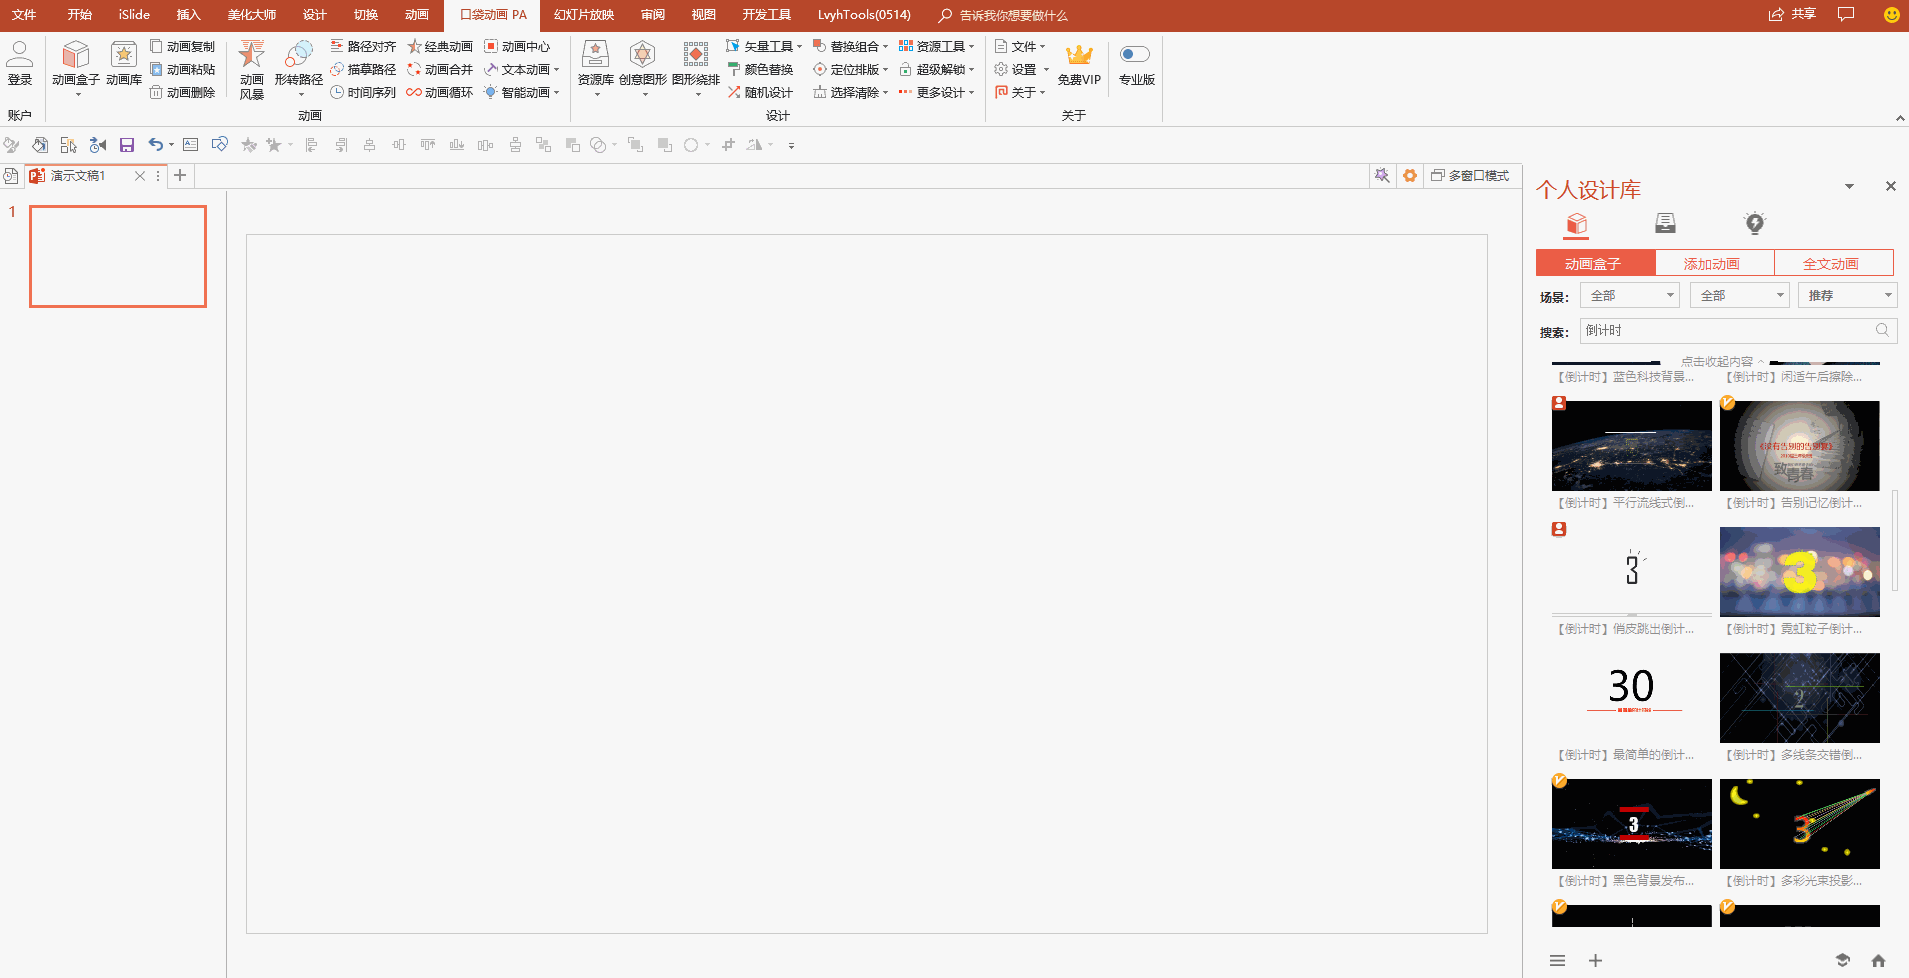Switch to the iSlide ribbon tab

pos(134,15)
